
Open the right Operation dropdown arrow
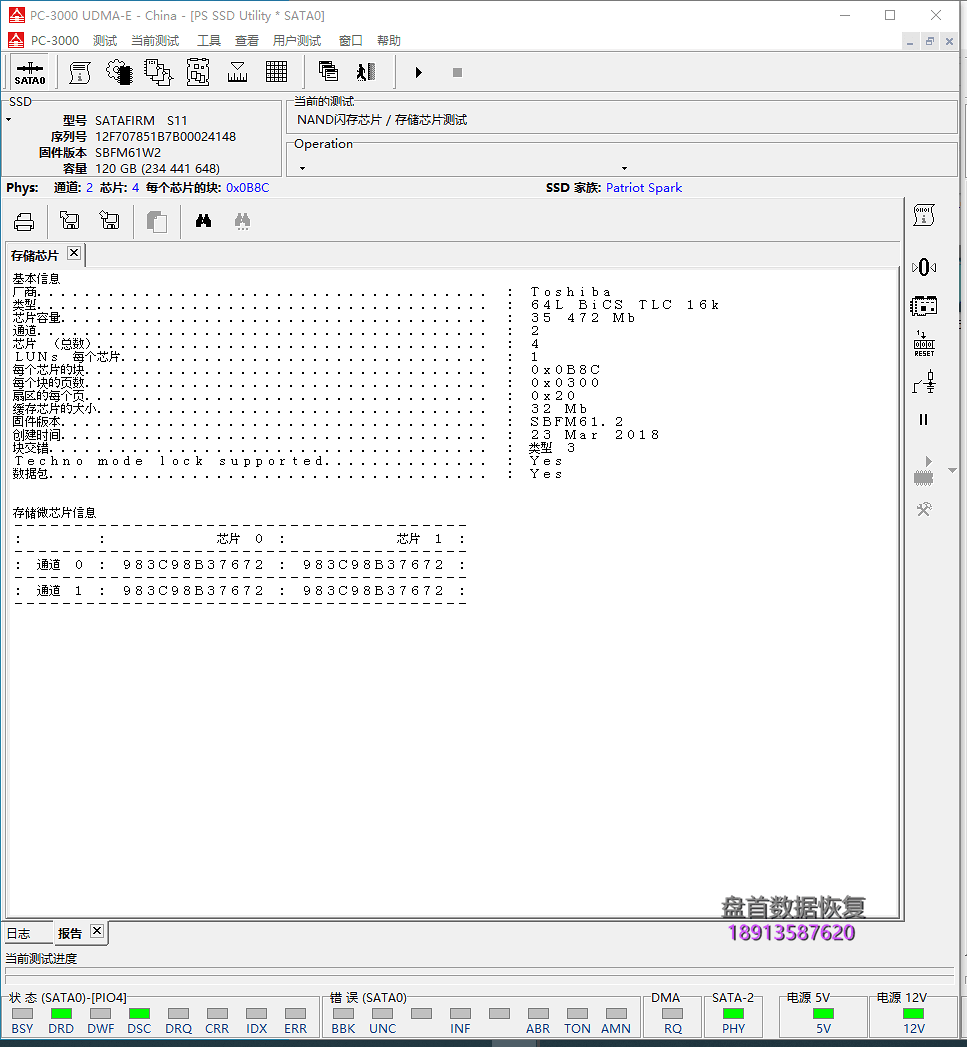pyautogui.click(x=624, y=168)
